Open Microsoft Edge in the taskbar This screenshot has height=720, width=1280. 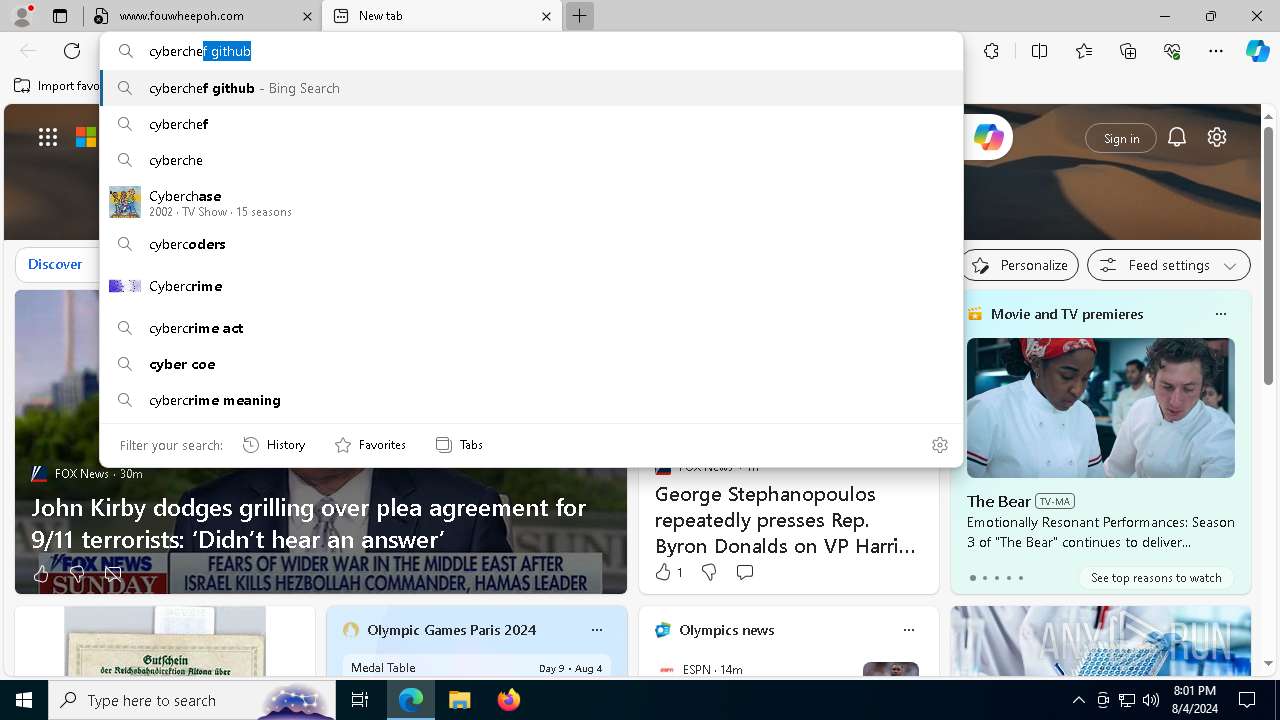(x=411, y=700)
